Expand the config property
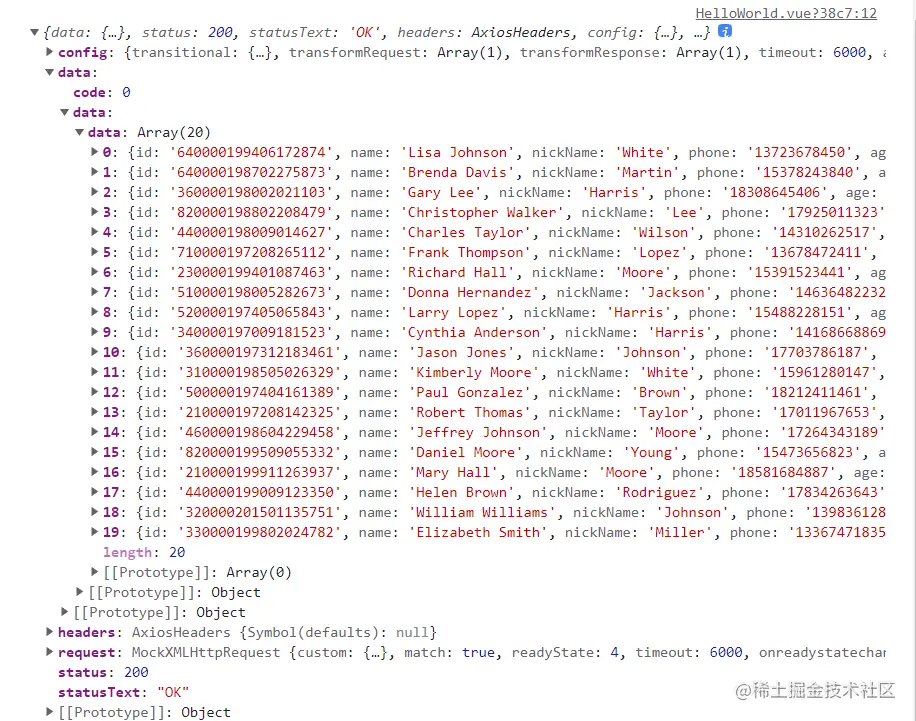Image resolution: width=916 pixels, height=721 pixels. (50, 52)
